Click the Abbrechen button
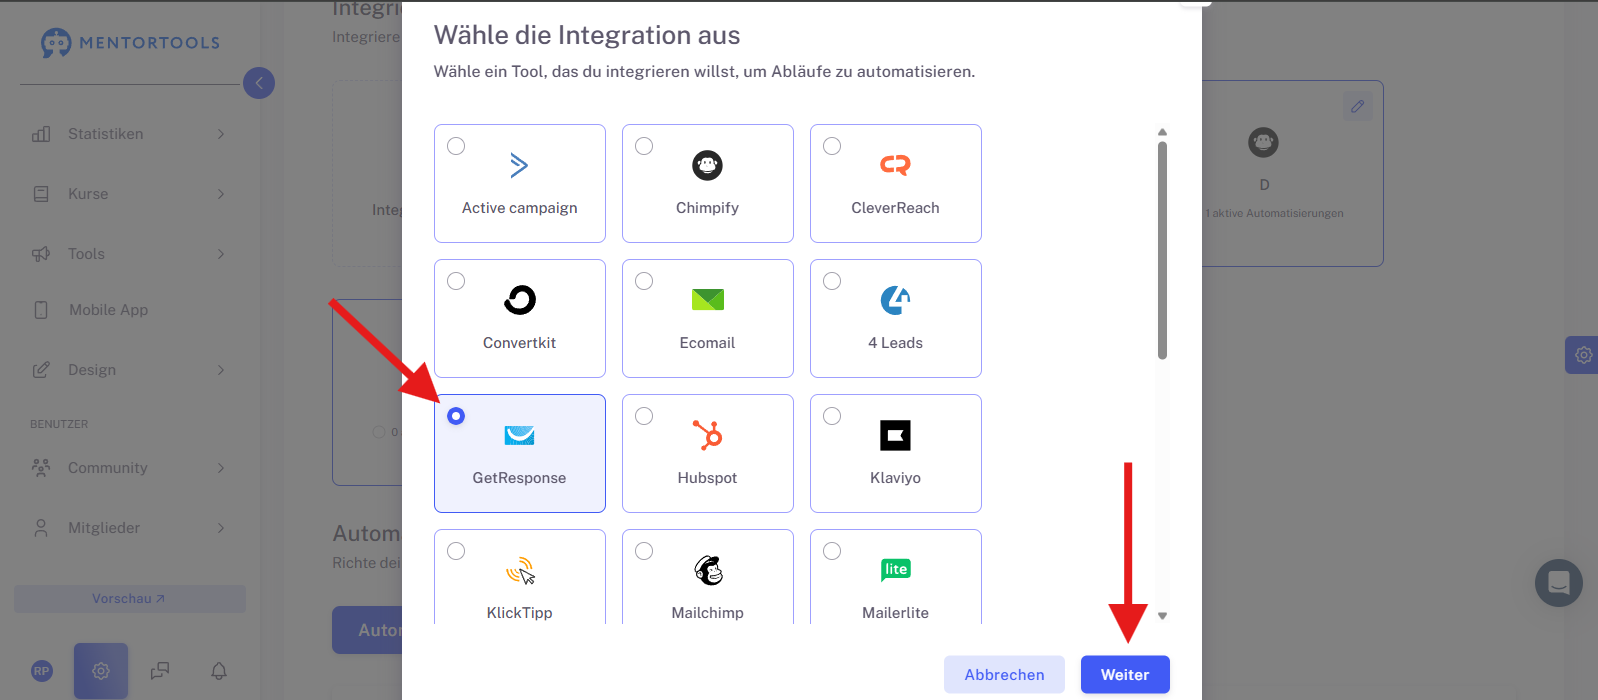1598x700 pixels. click(x=1004, y=674)
